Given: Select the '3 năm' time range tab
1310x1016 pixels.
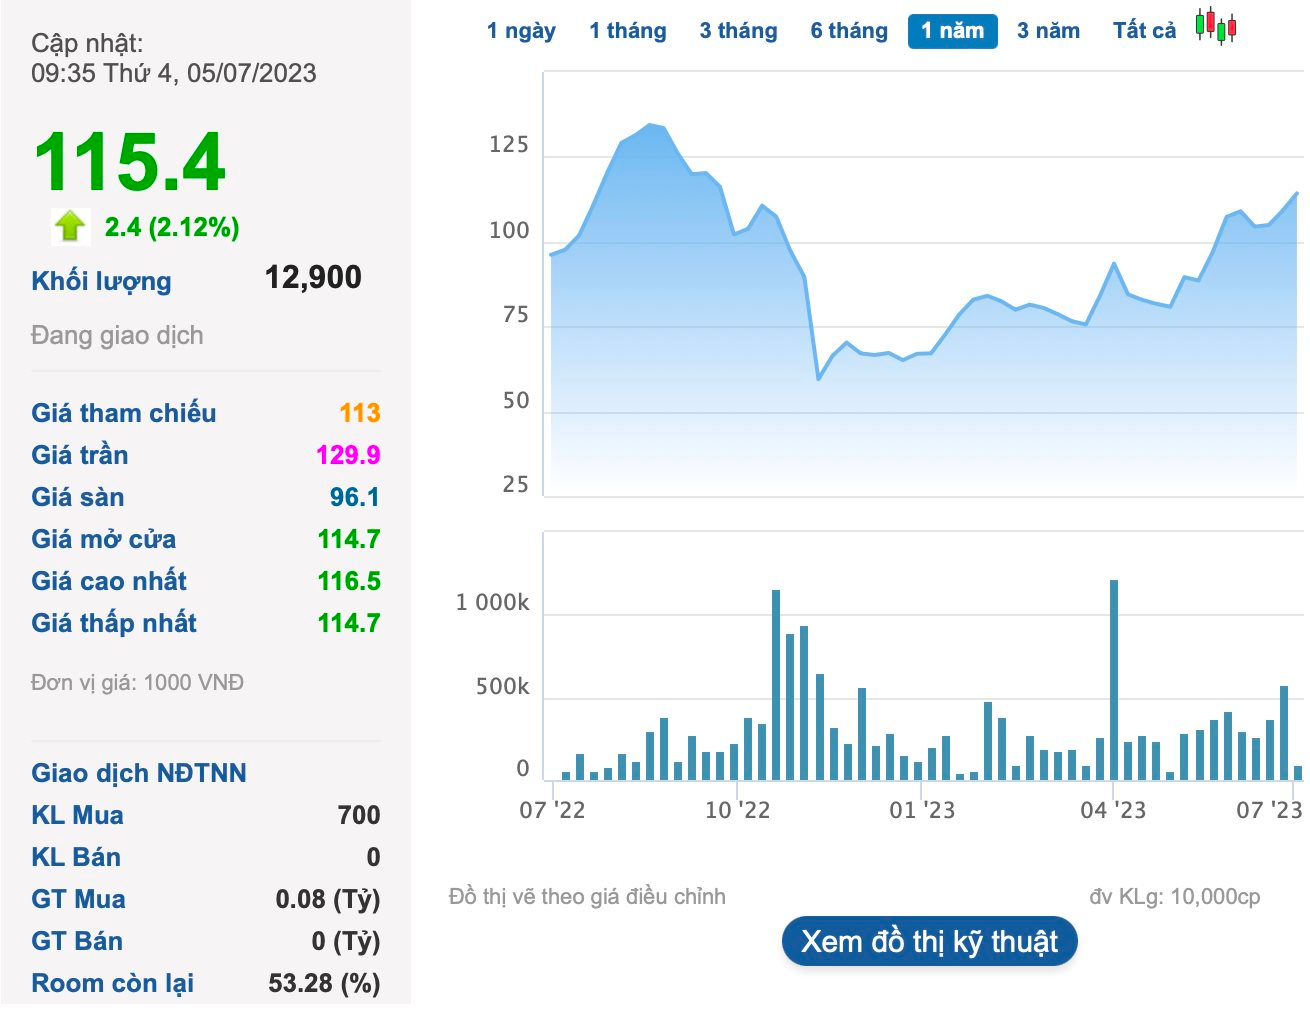Looking at the screenshot, I should point(1048,31).
